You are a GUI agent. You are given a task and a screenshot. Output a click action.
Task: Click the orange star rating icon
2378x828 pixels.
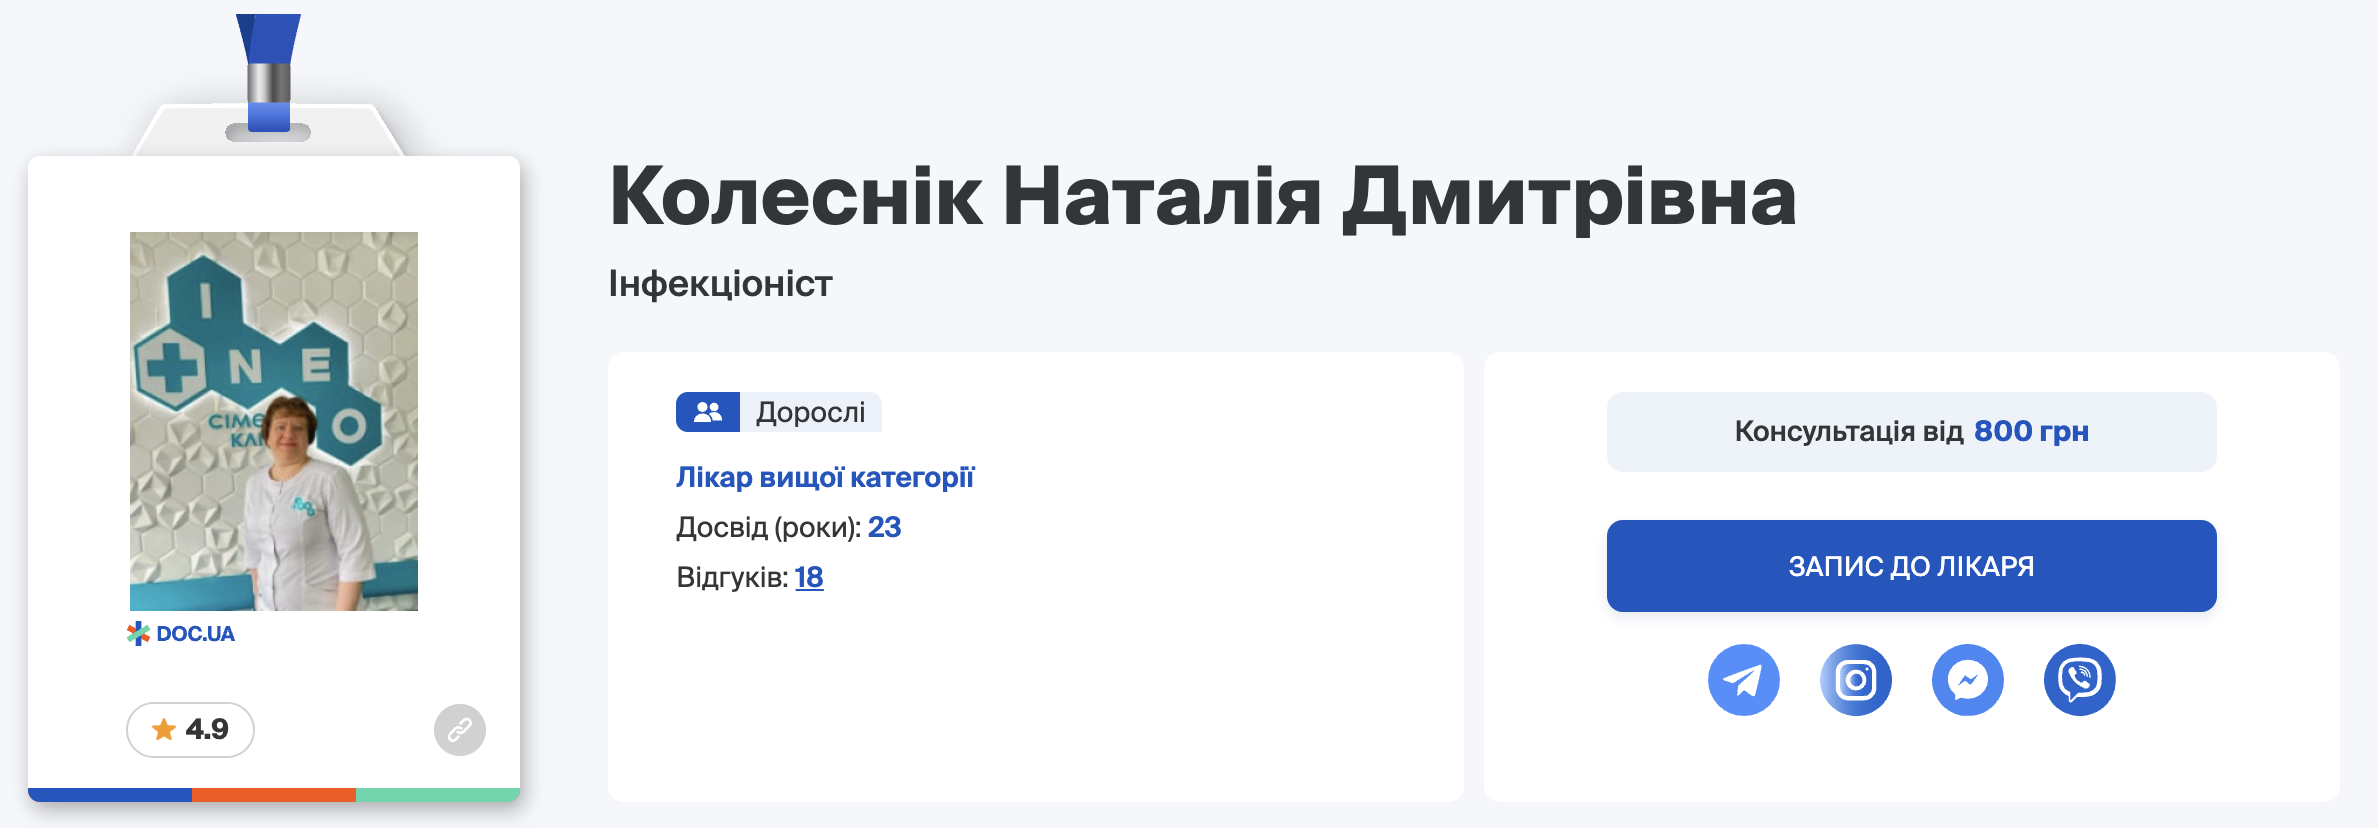(x=164, y=730)
